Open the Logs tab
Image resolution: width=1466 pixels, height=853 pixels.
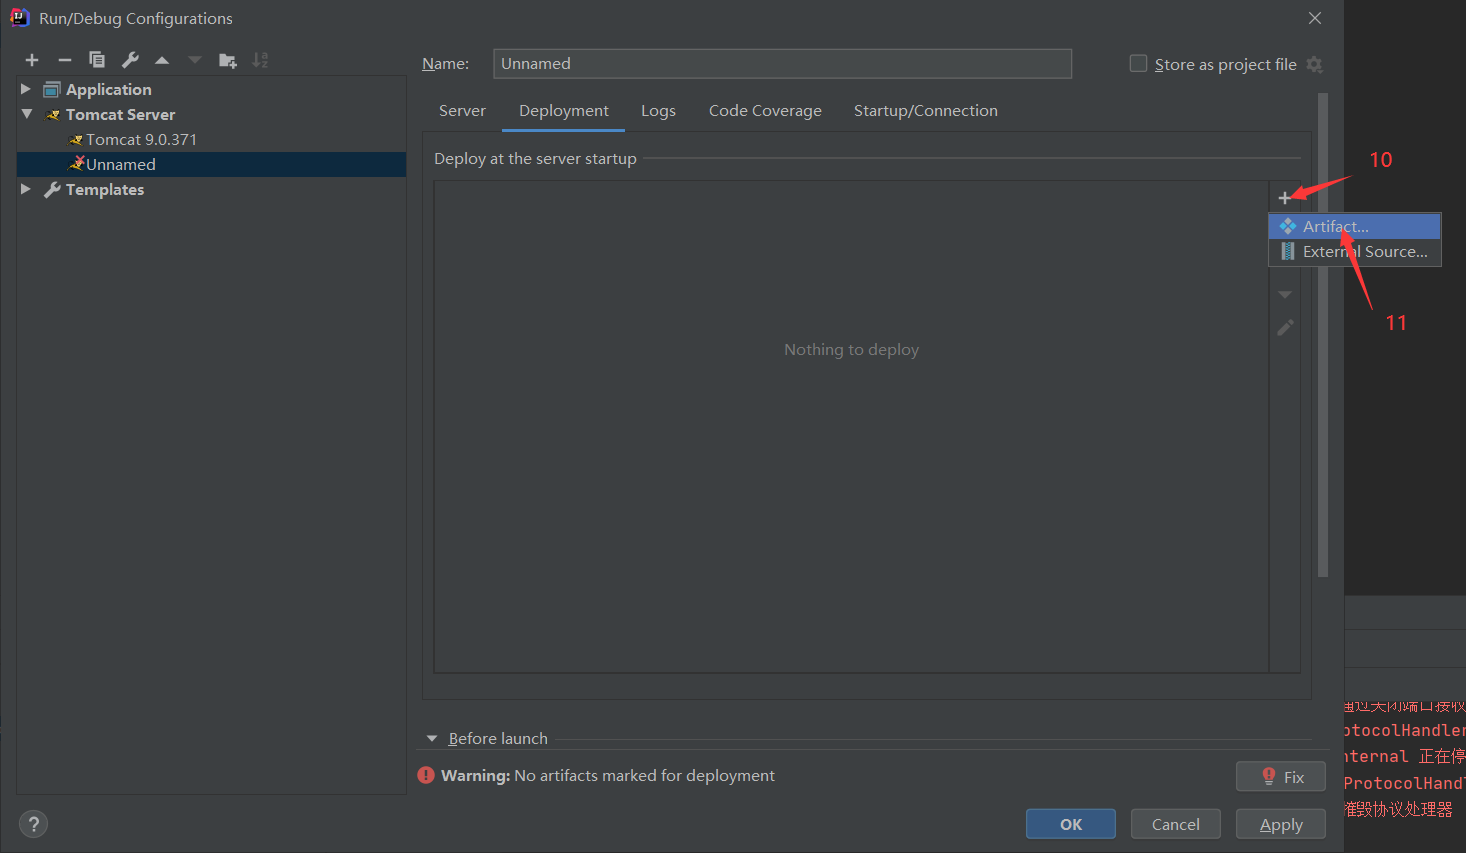(x=658, y=110)
